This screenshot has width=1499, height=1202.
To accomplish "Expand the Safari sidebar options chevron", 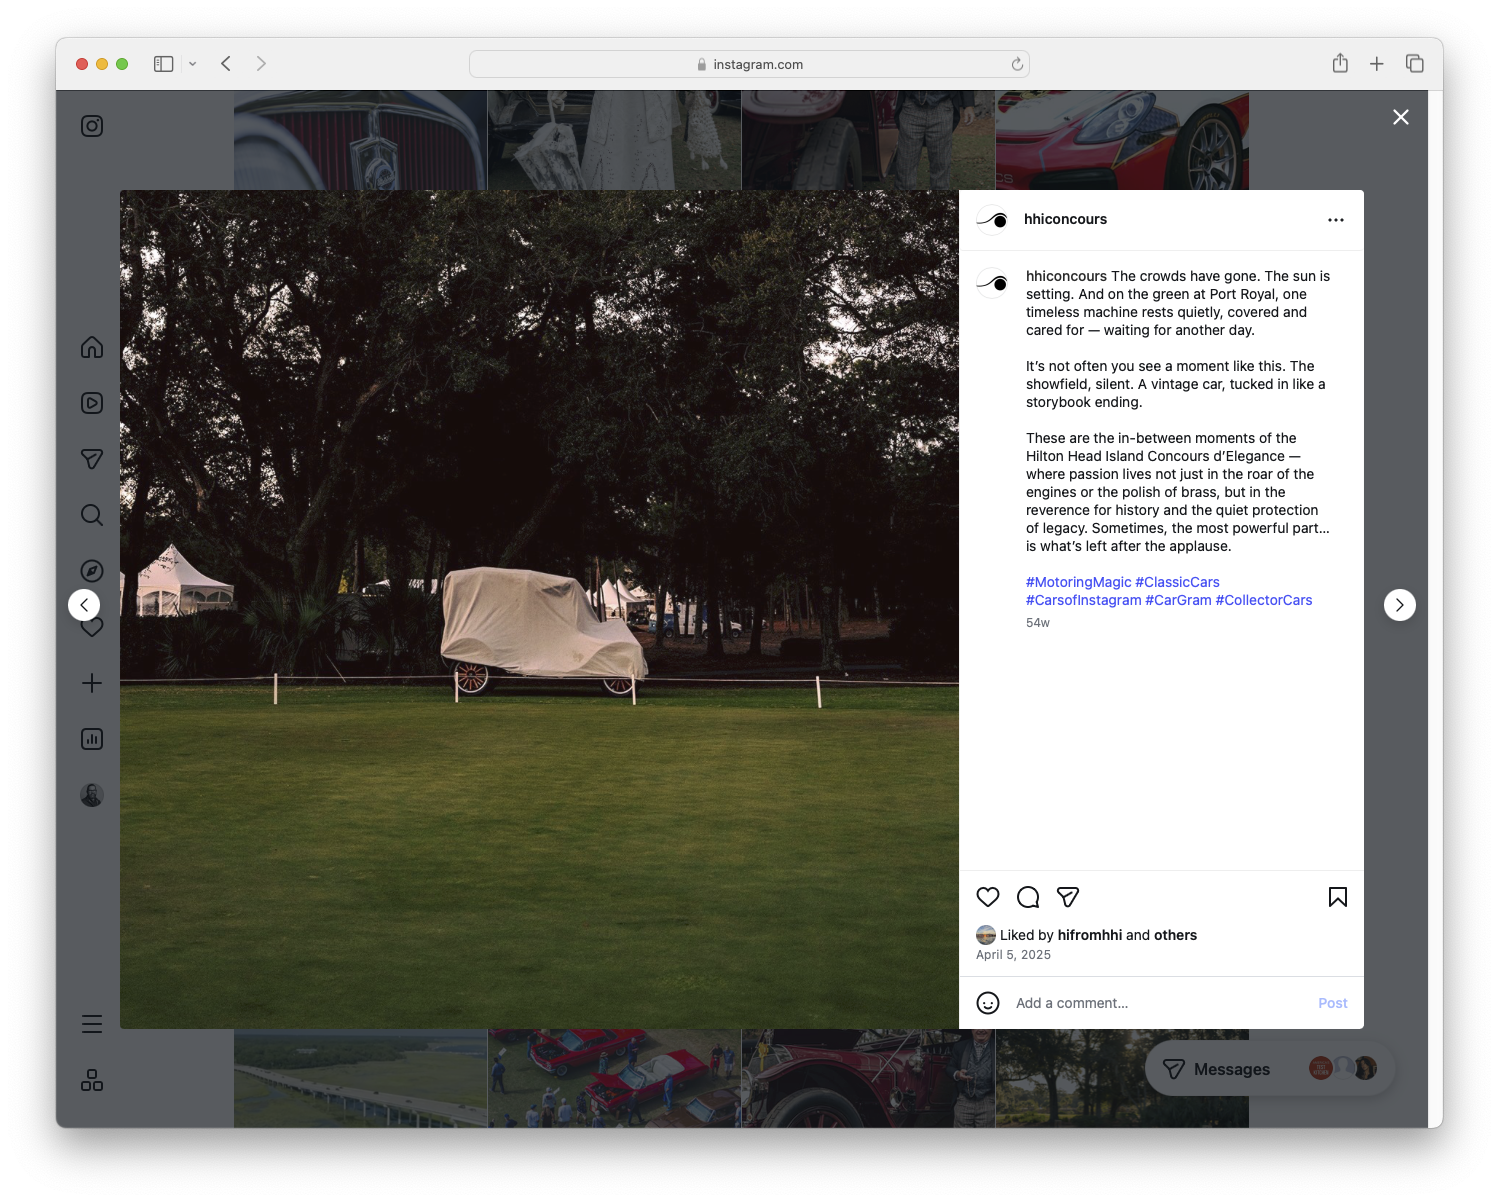I will point(193,63).
